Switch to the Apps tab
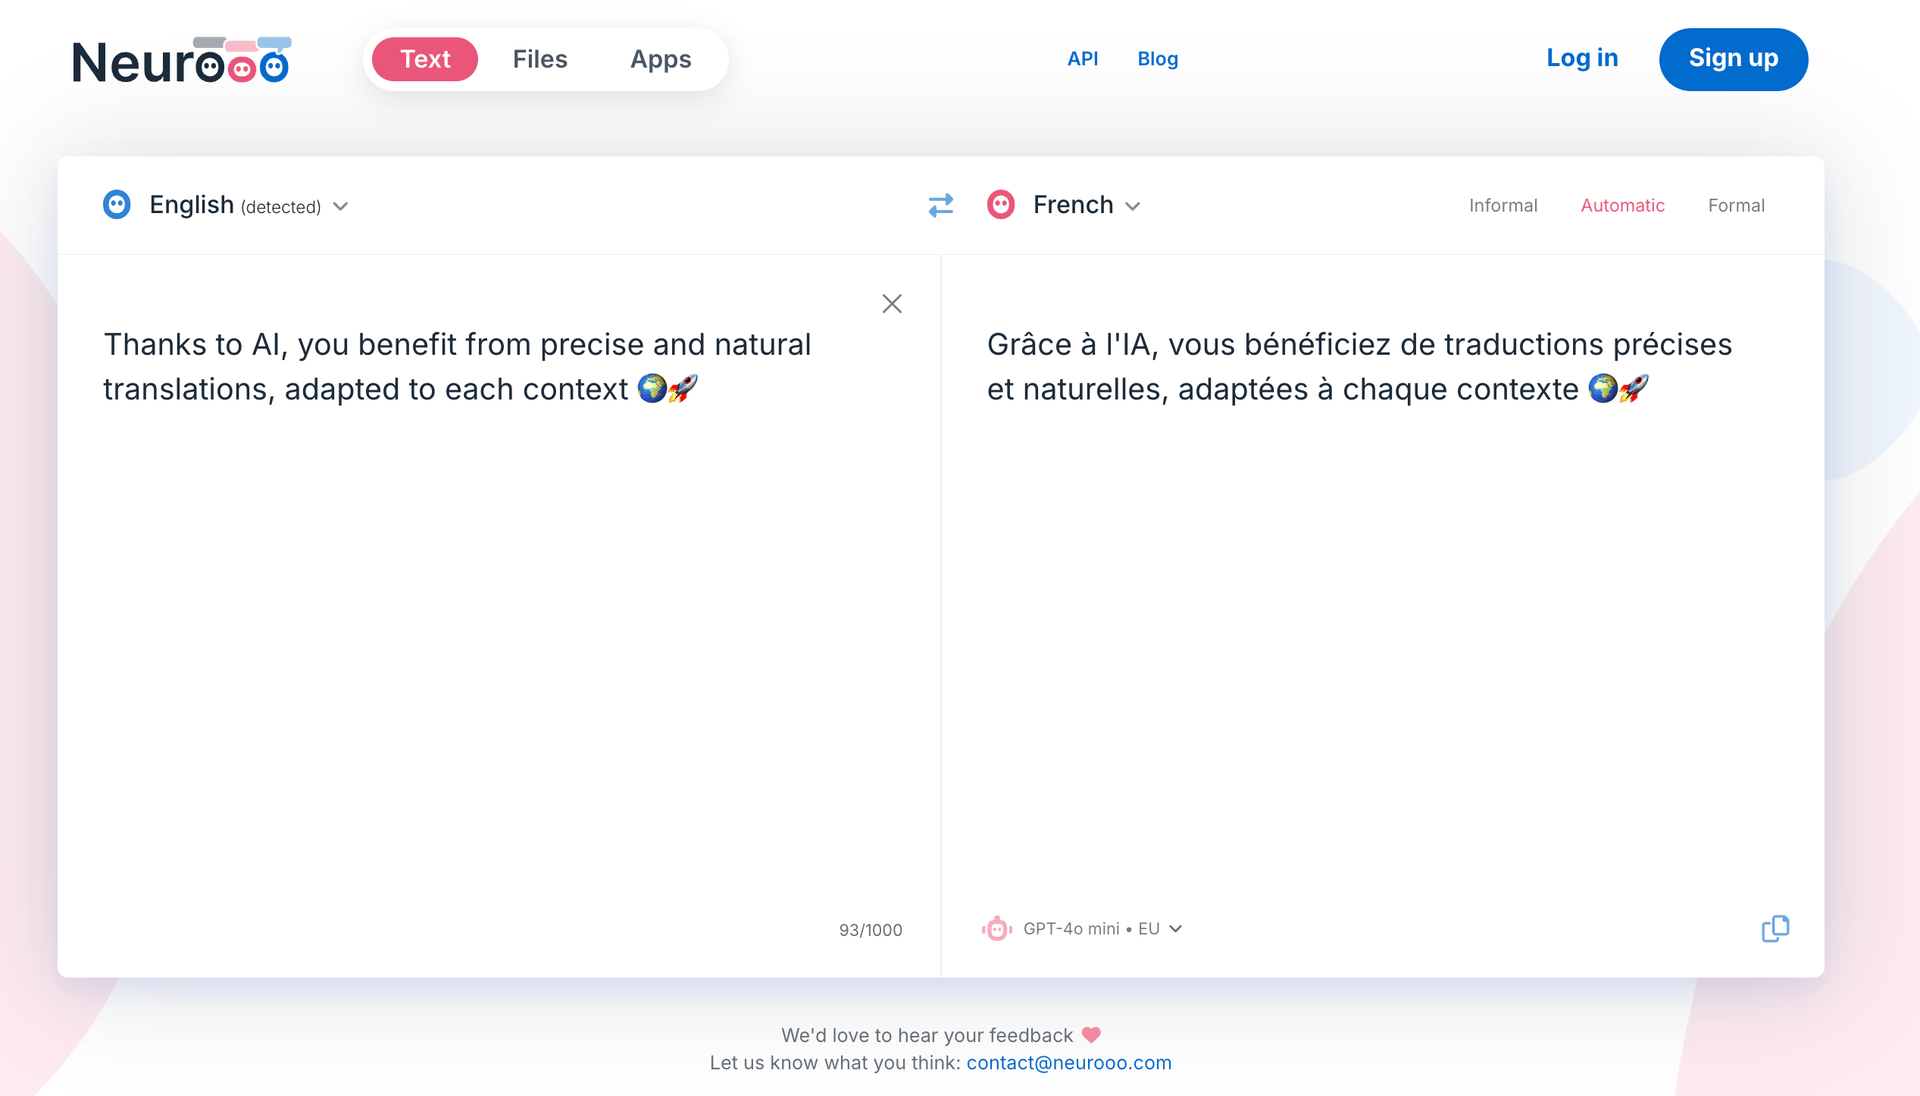The width and height of the screenshot is (1920, 1096). 660,59
